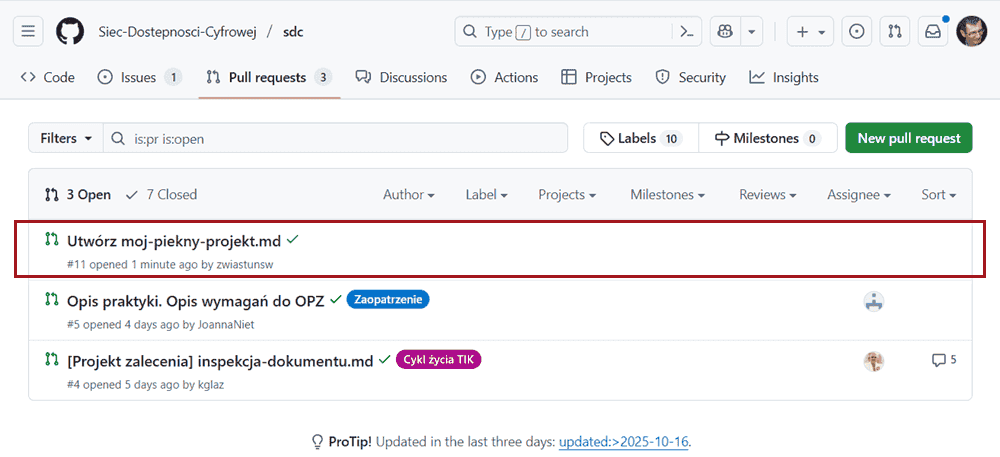This screenshot has width=1000, height=457.
Task: Open the Sort dropdown
Action: (938, 195)
